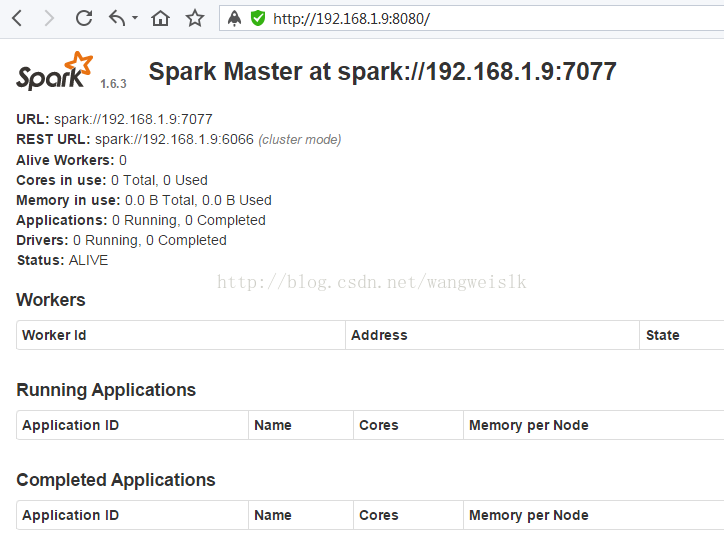
Task: Reload the Spark Master page
Action: coord(84,18)
